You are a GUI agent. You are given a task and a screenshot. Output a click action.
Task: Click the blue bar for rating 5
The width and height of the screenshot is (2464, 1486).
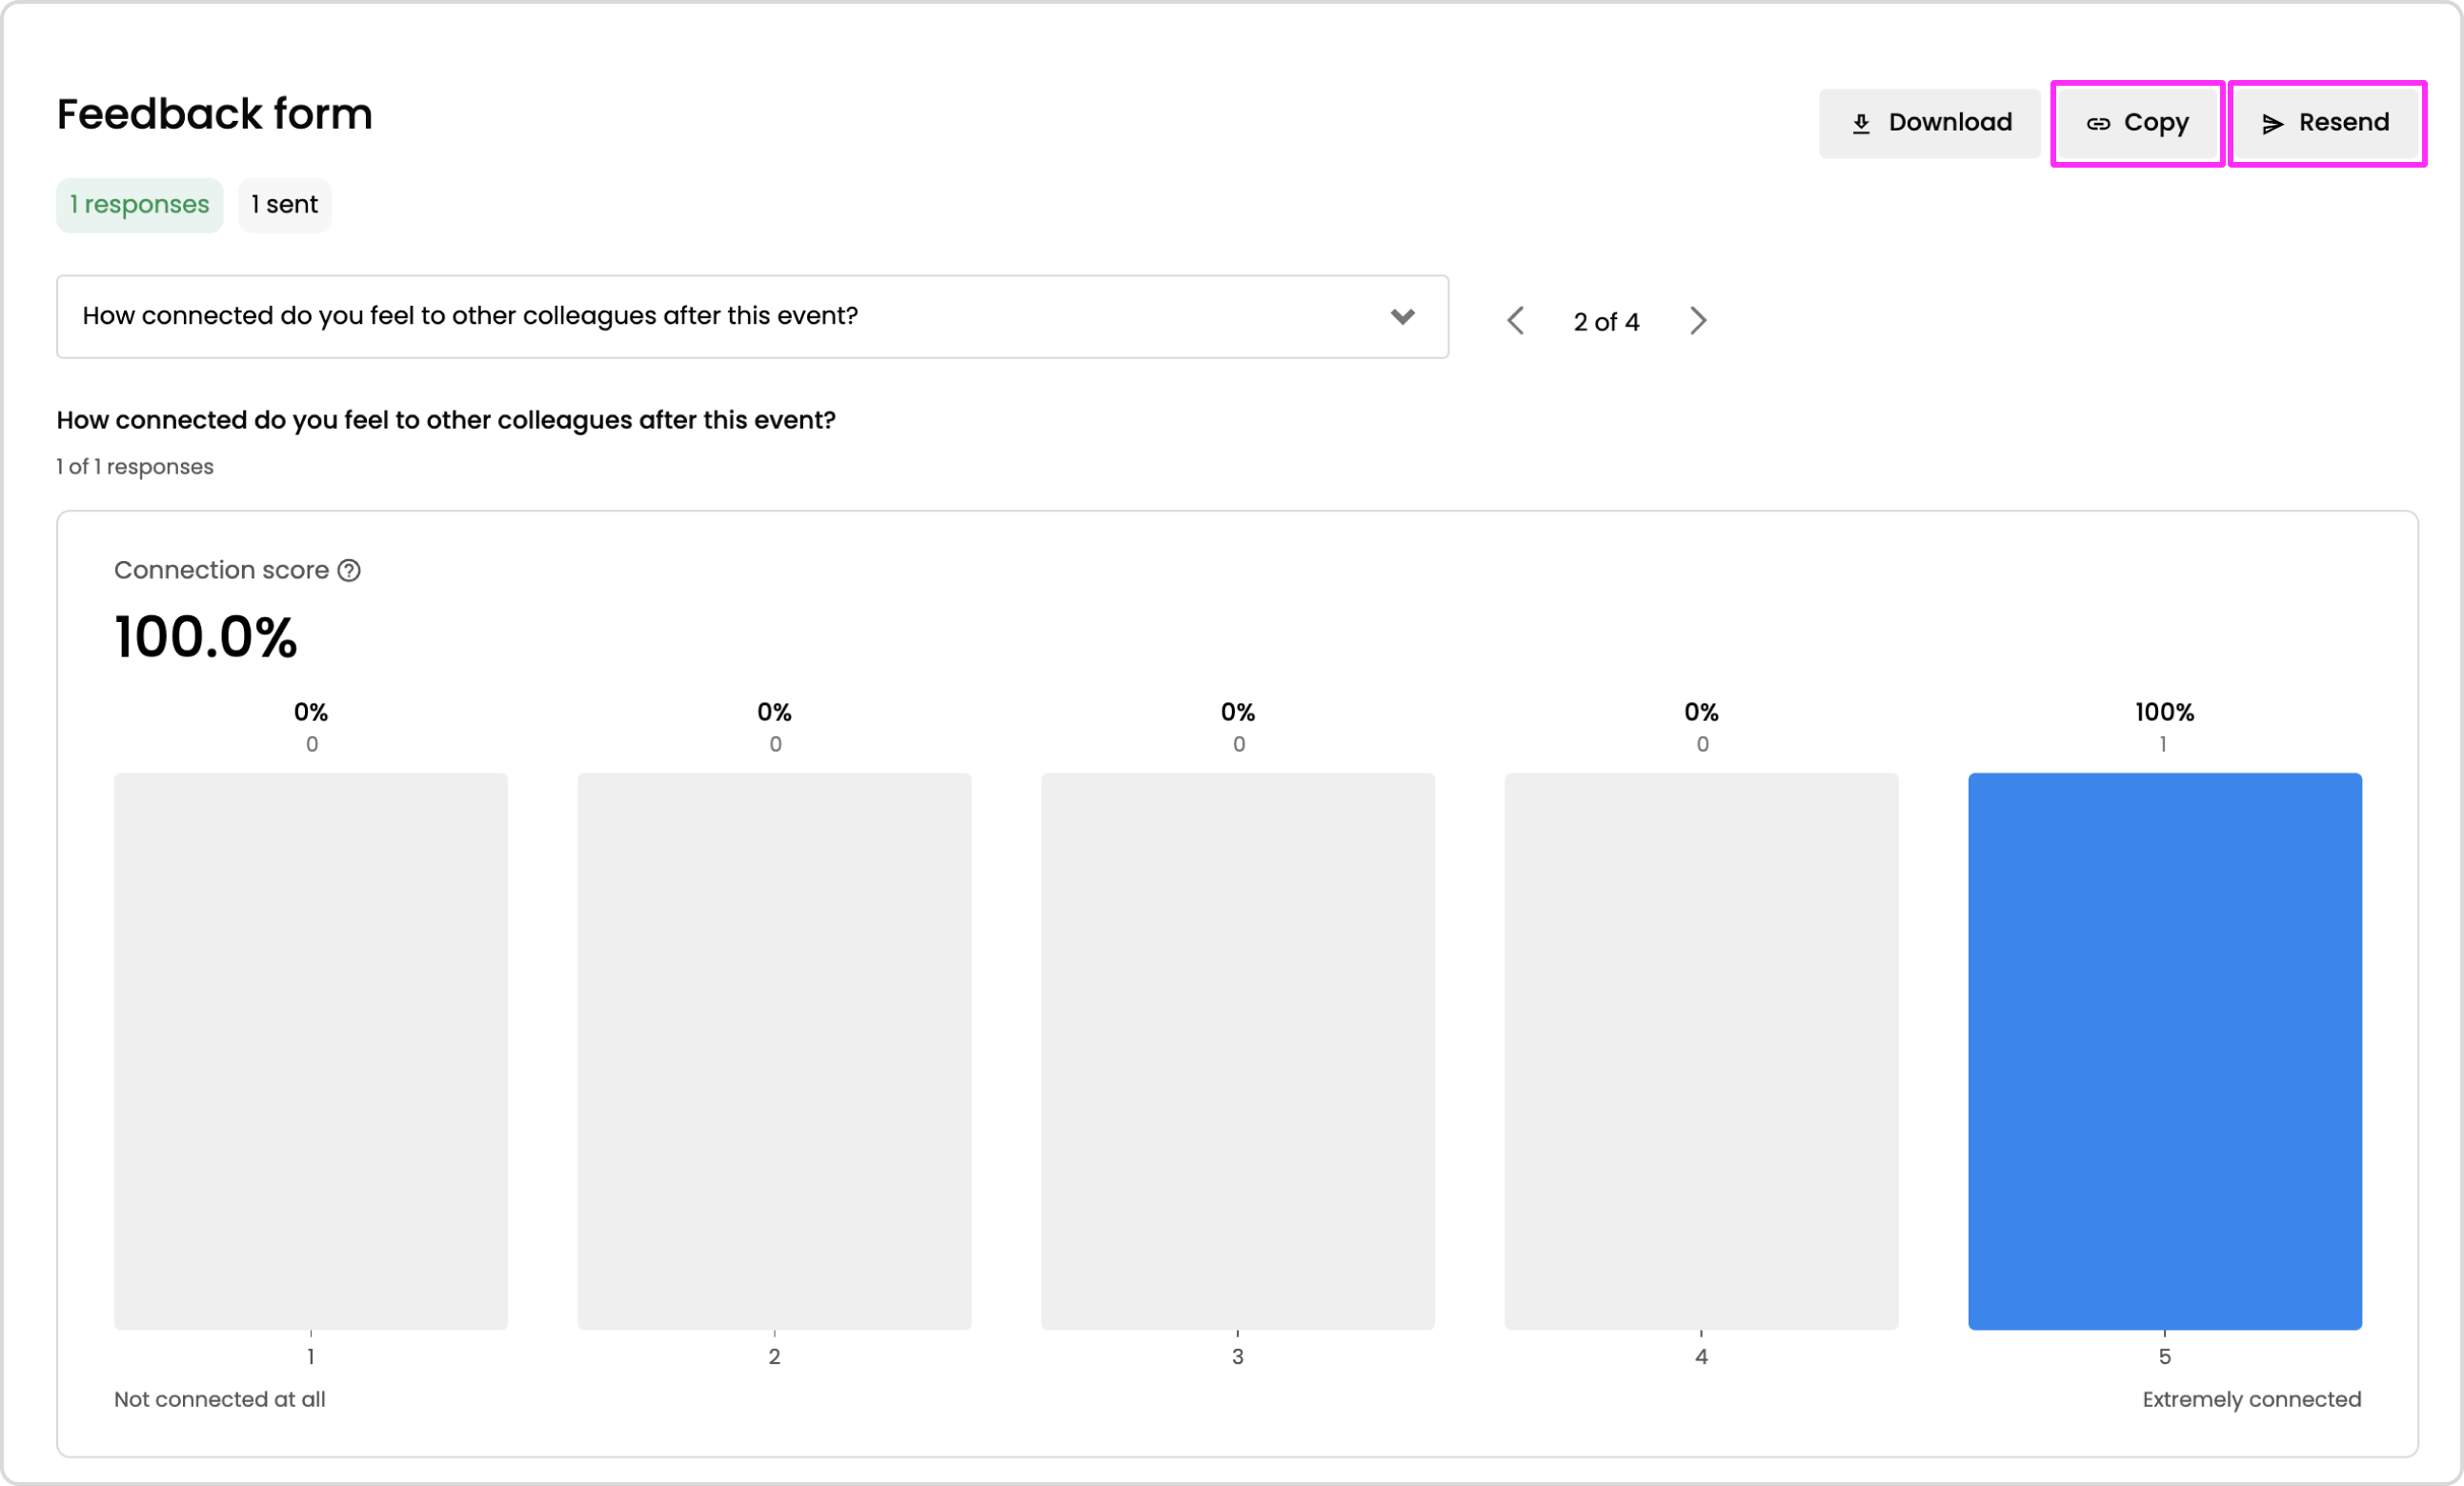(2164, 1051)
